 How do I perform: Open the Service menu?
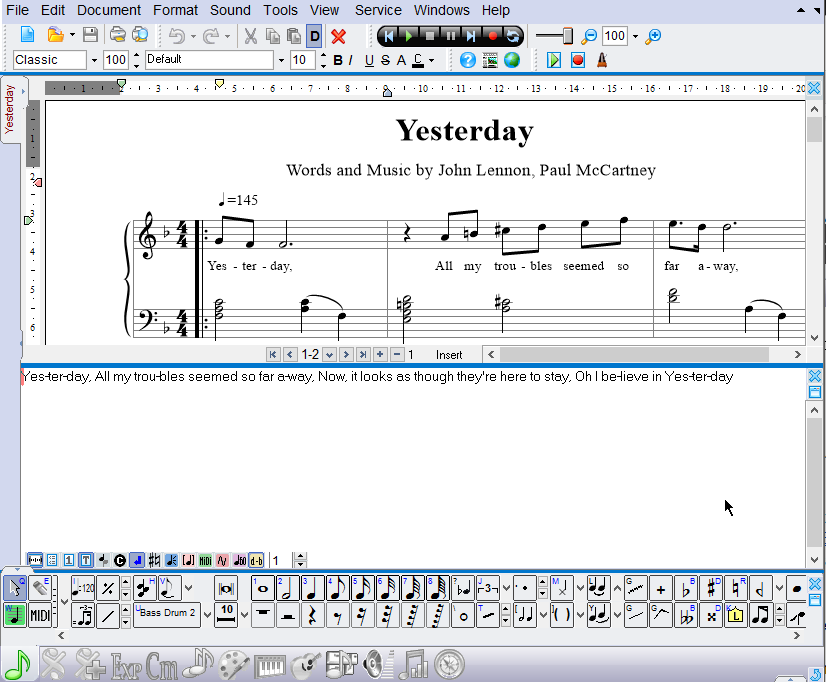[378, 10]
